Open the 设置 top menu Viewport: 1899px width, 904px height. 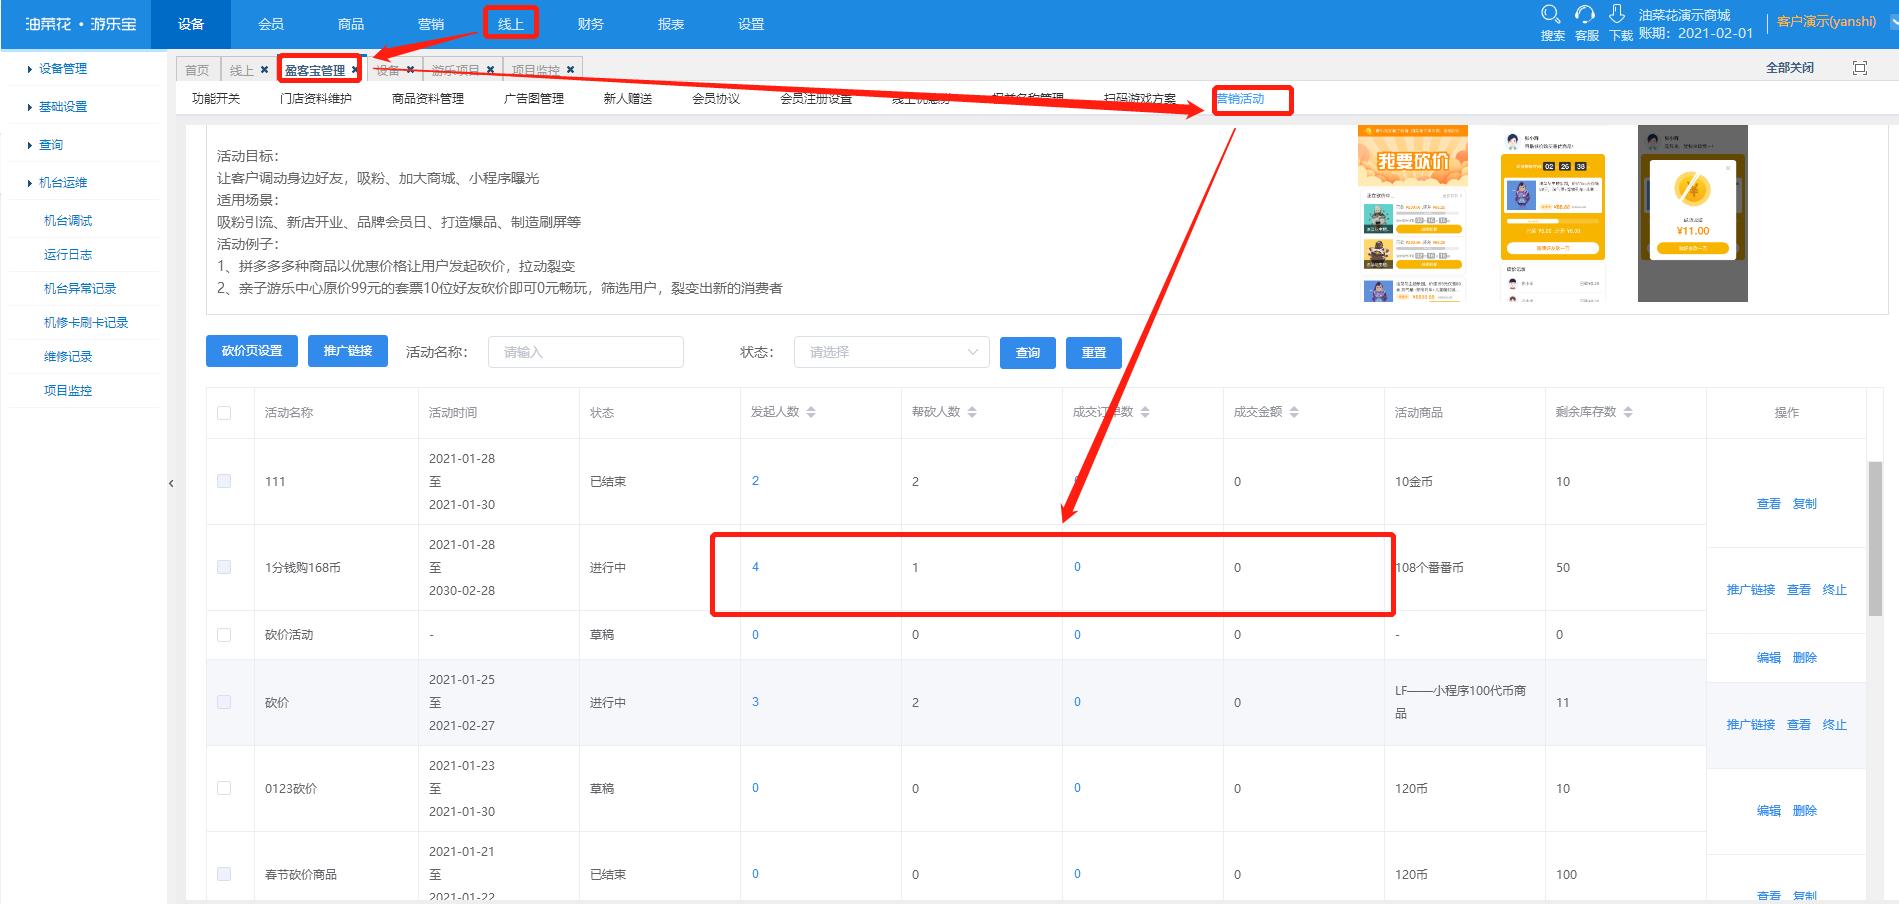751,24
